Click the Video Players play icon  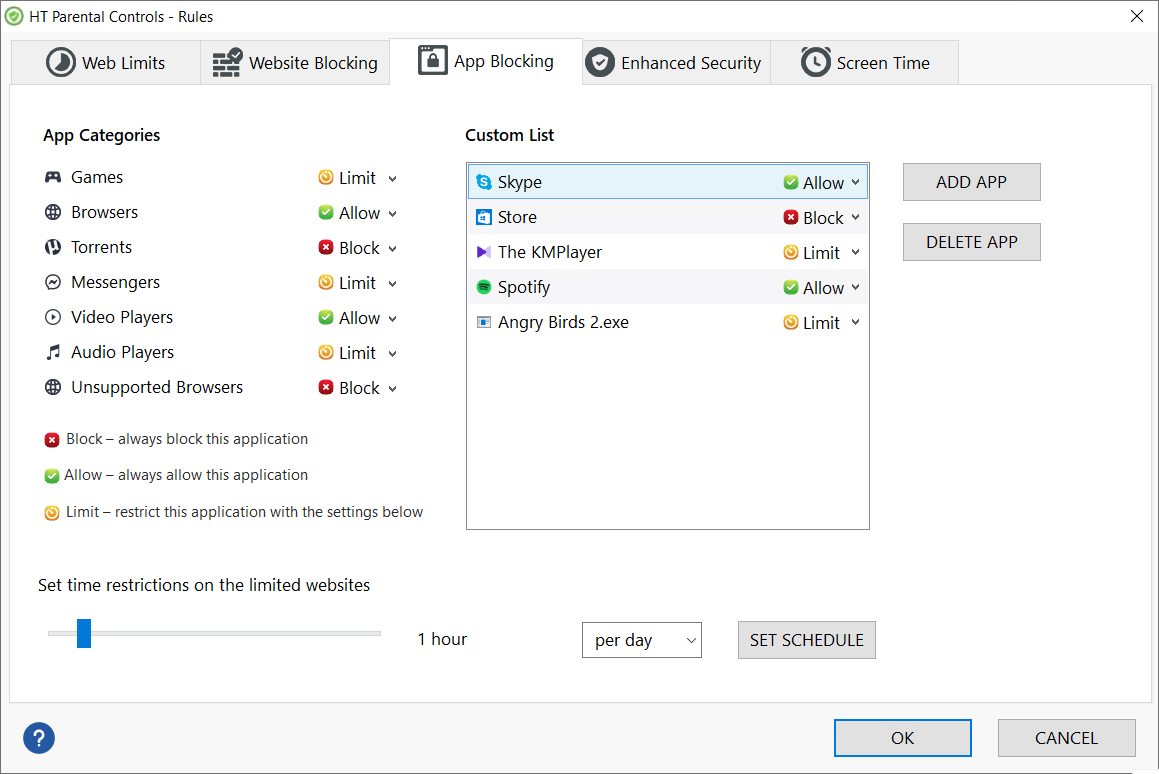pos(53,317)
